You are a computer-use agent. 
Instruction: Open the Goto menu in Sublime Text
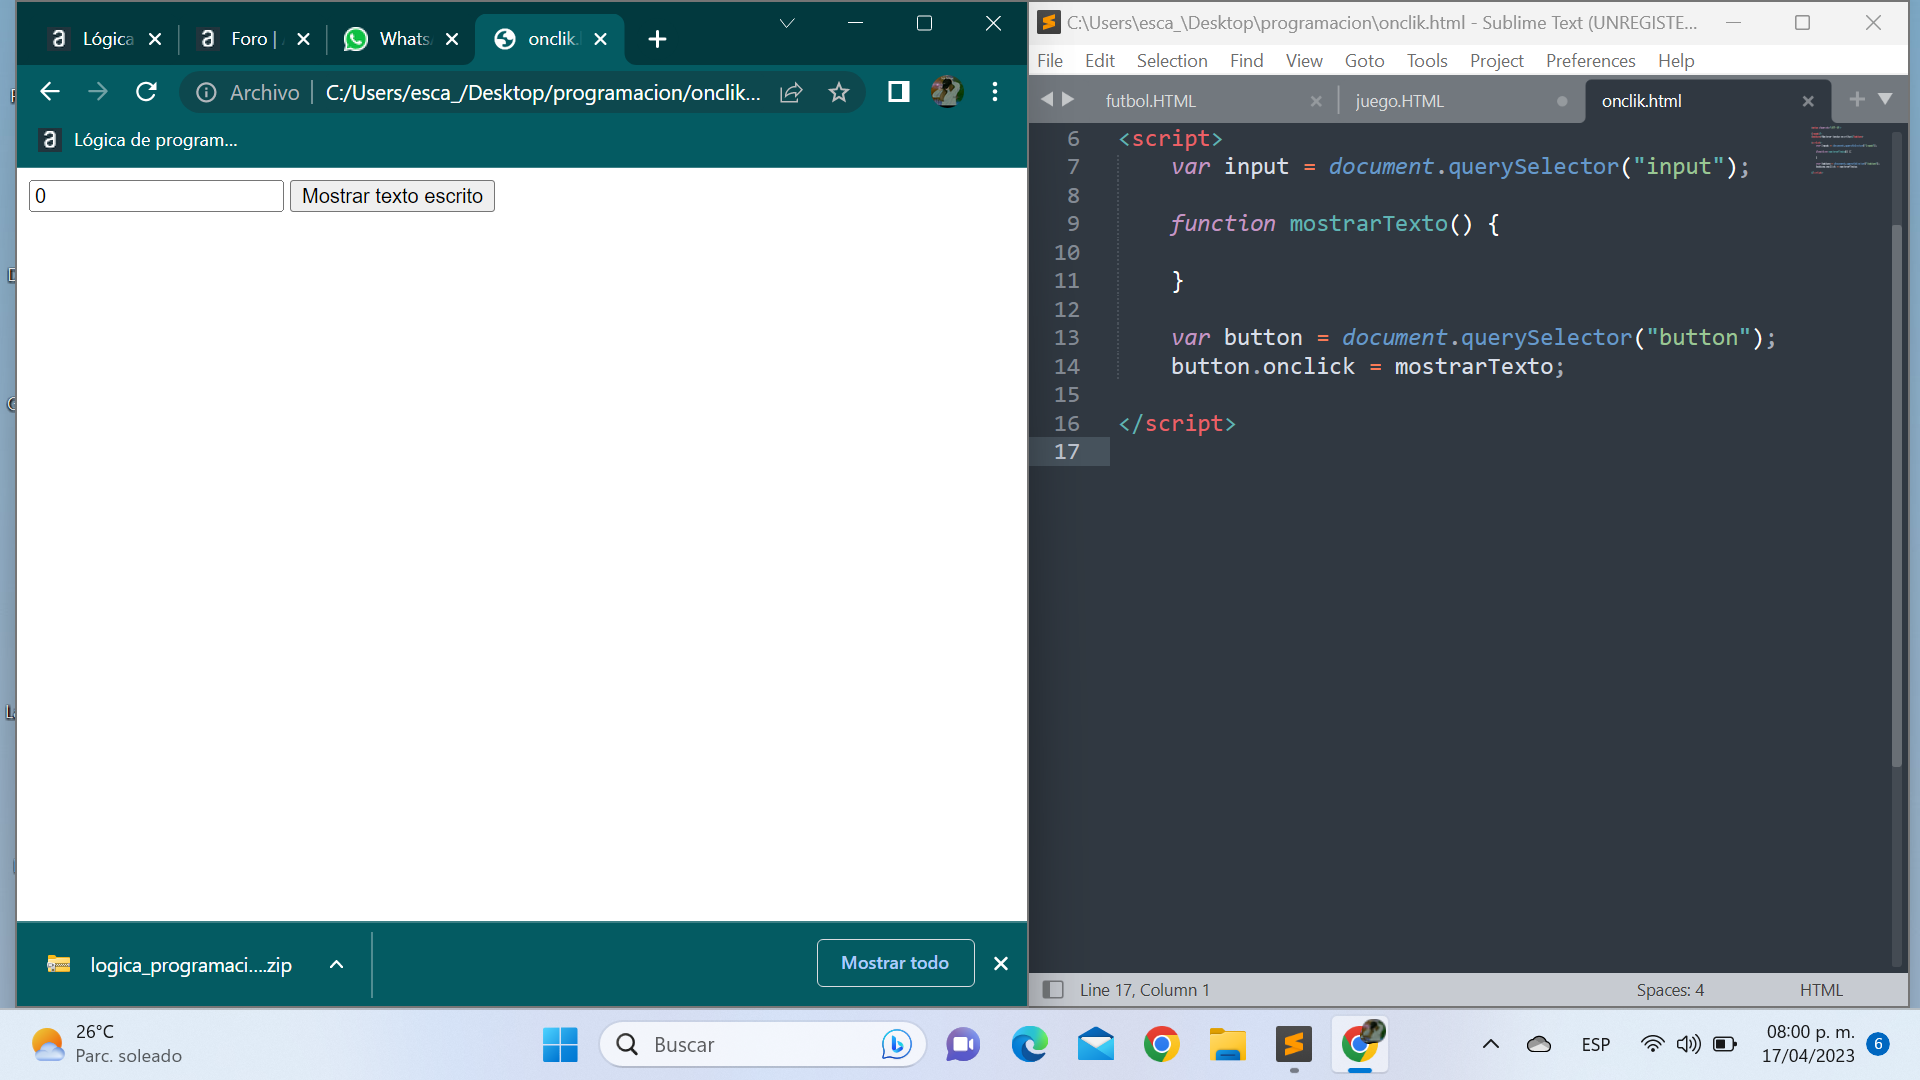[1364, 61]
